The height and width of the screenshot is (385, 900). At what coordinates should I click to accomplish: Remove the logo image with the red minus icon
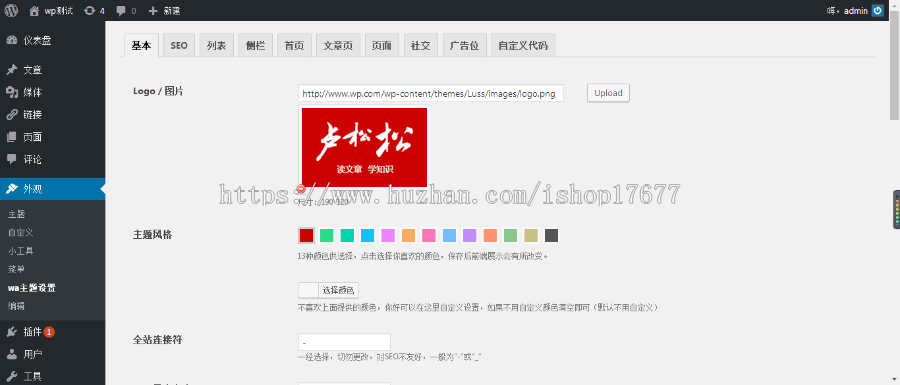coord(301,188)
